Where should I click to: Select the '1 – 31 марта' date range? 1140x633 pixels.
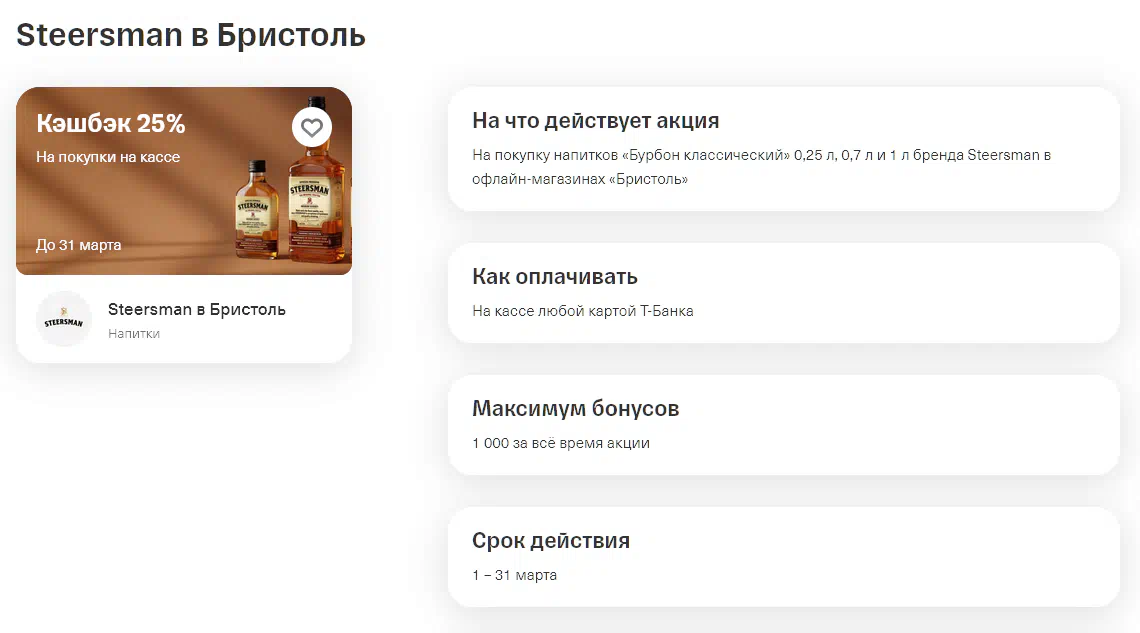coord(514,575)
